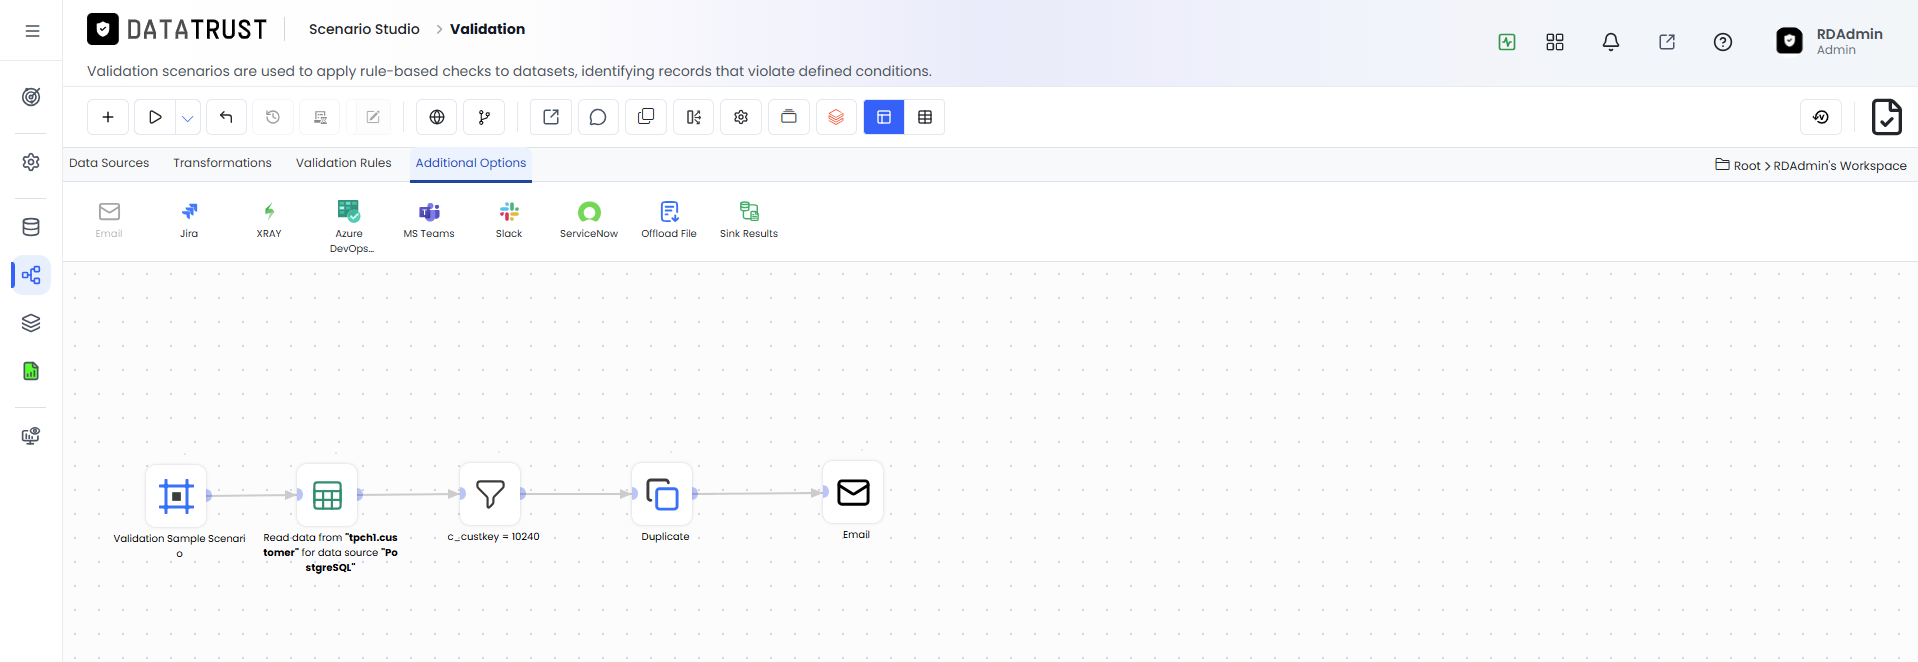Open scenario settings gear in toolbar

741,117
